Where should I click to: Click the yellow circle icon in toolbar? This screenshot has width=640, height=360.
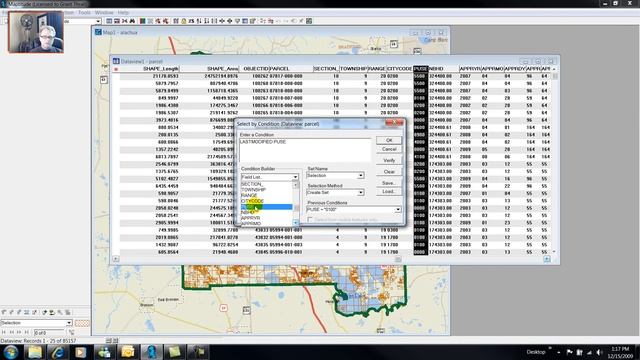[x=183, y=21]
